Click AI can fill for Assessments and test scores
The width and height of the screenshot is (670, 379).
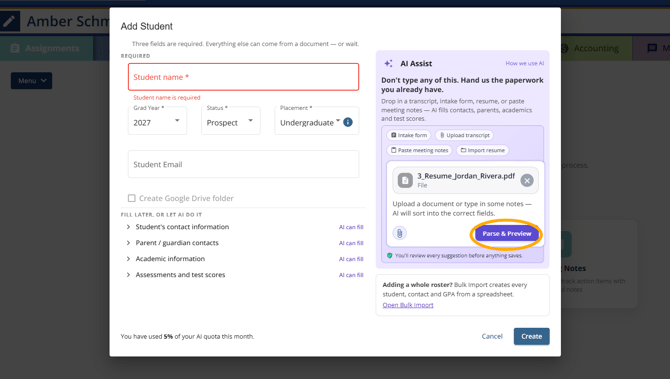click(x=351, y=275)
